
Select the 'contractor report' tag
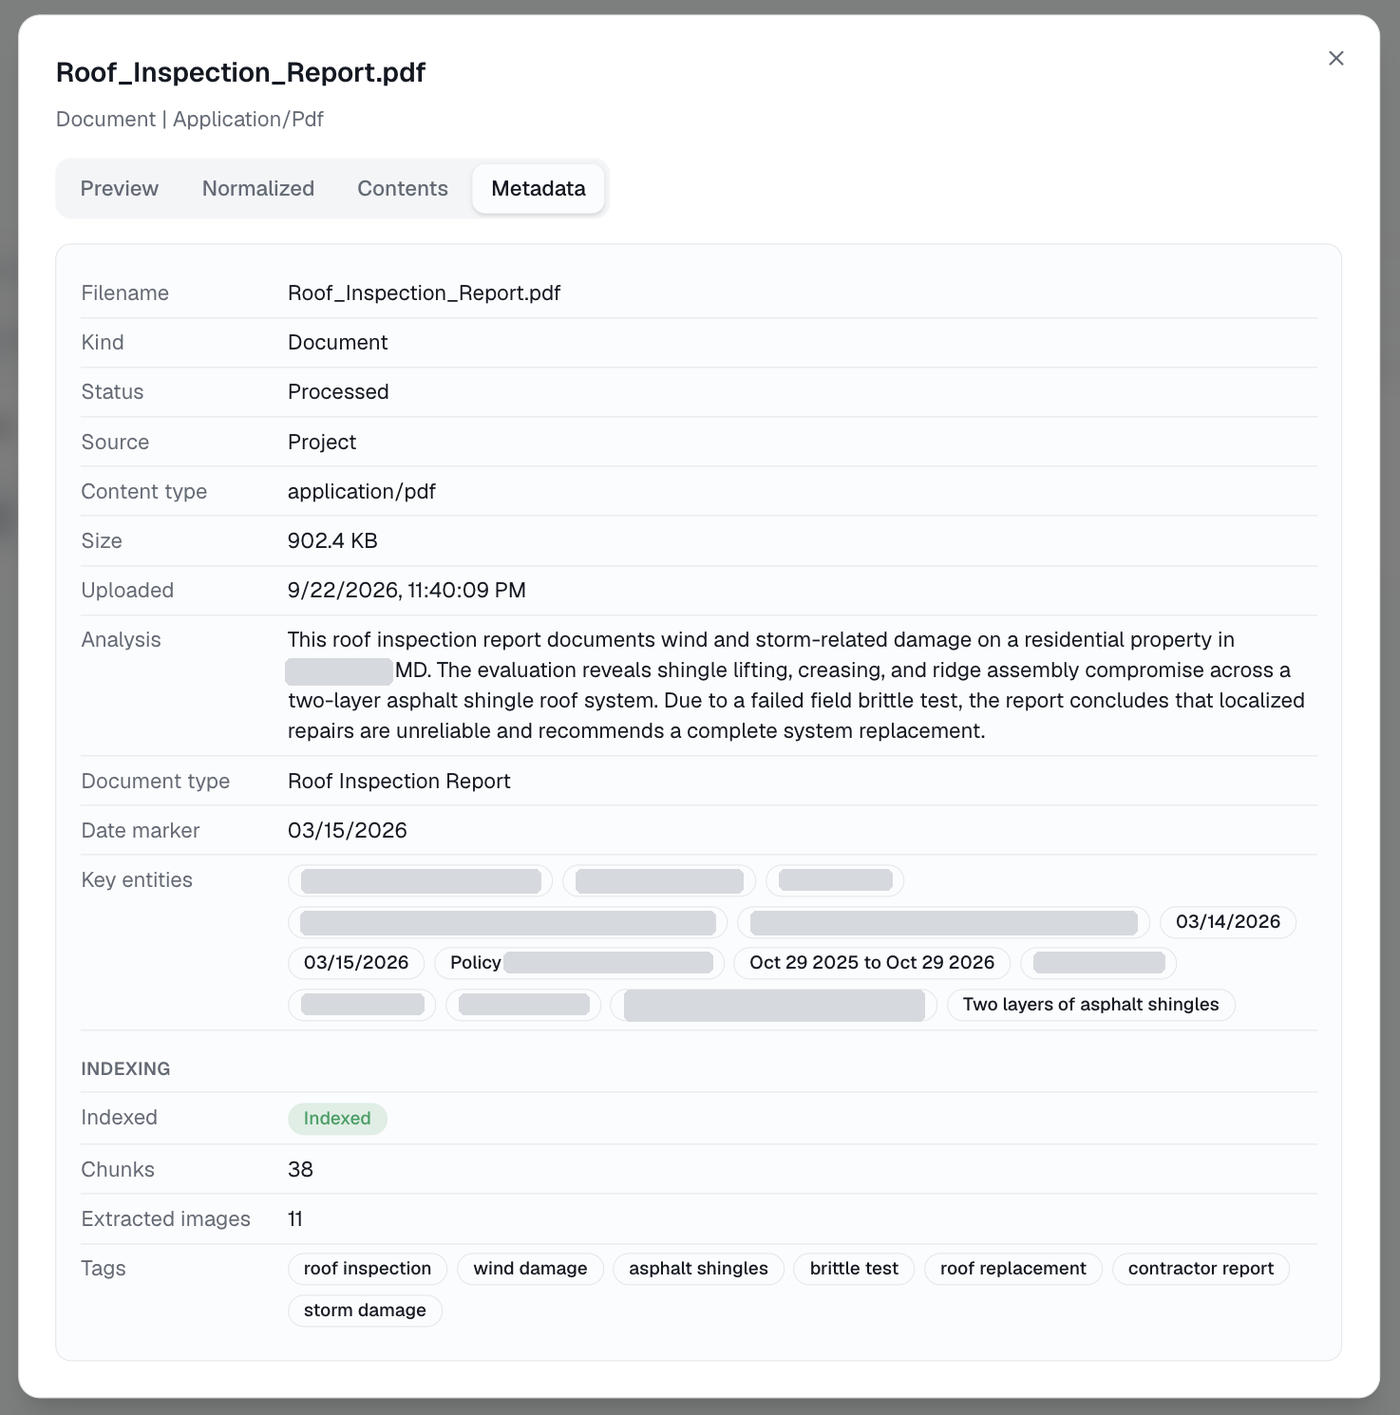coord(1201,1268)
